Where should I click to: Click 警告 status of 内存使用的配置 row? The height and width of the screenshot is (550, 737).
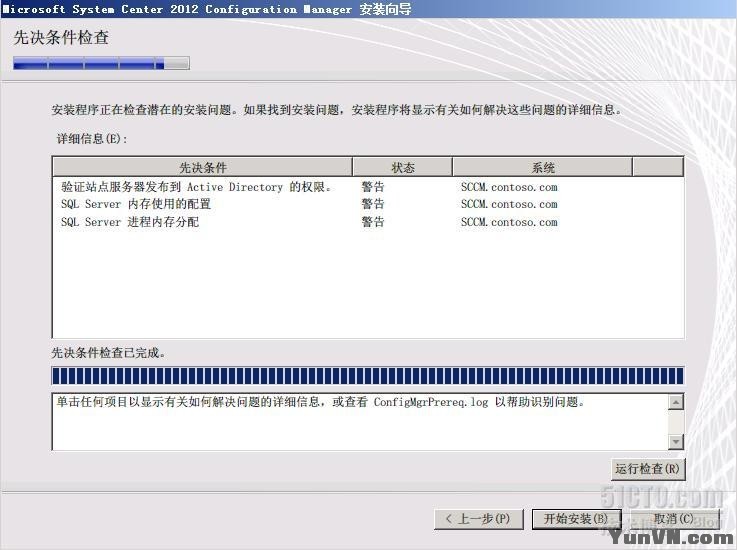373,204
